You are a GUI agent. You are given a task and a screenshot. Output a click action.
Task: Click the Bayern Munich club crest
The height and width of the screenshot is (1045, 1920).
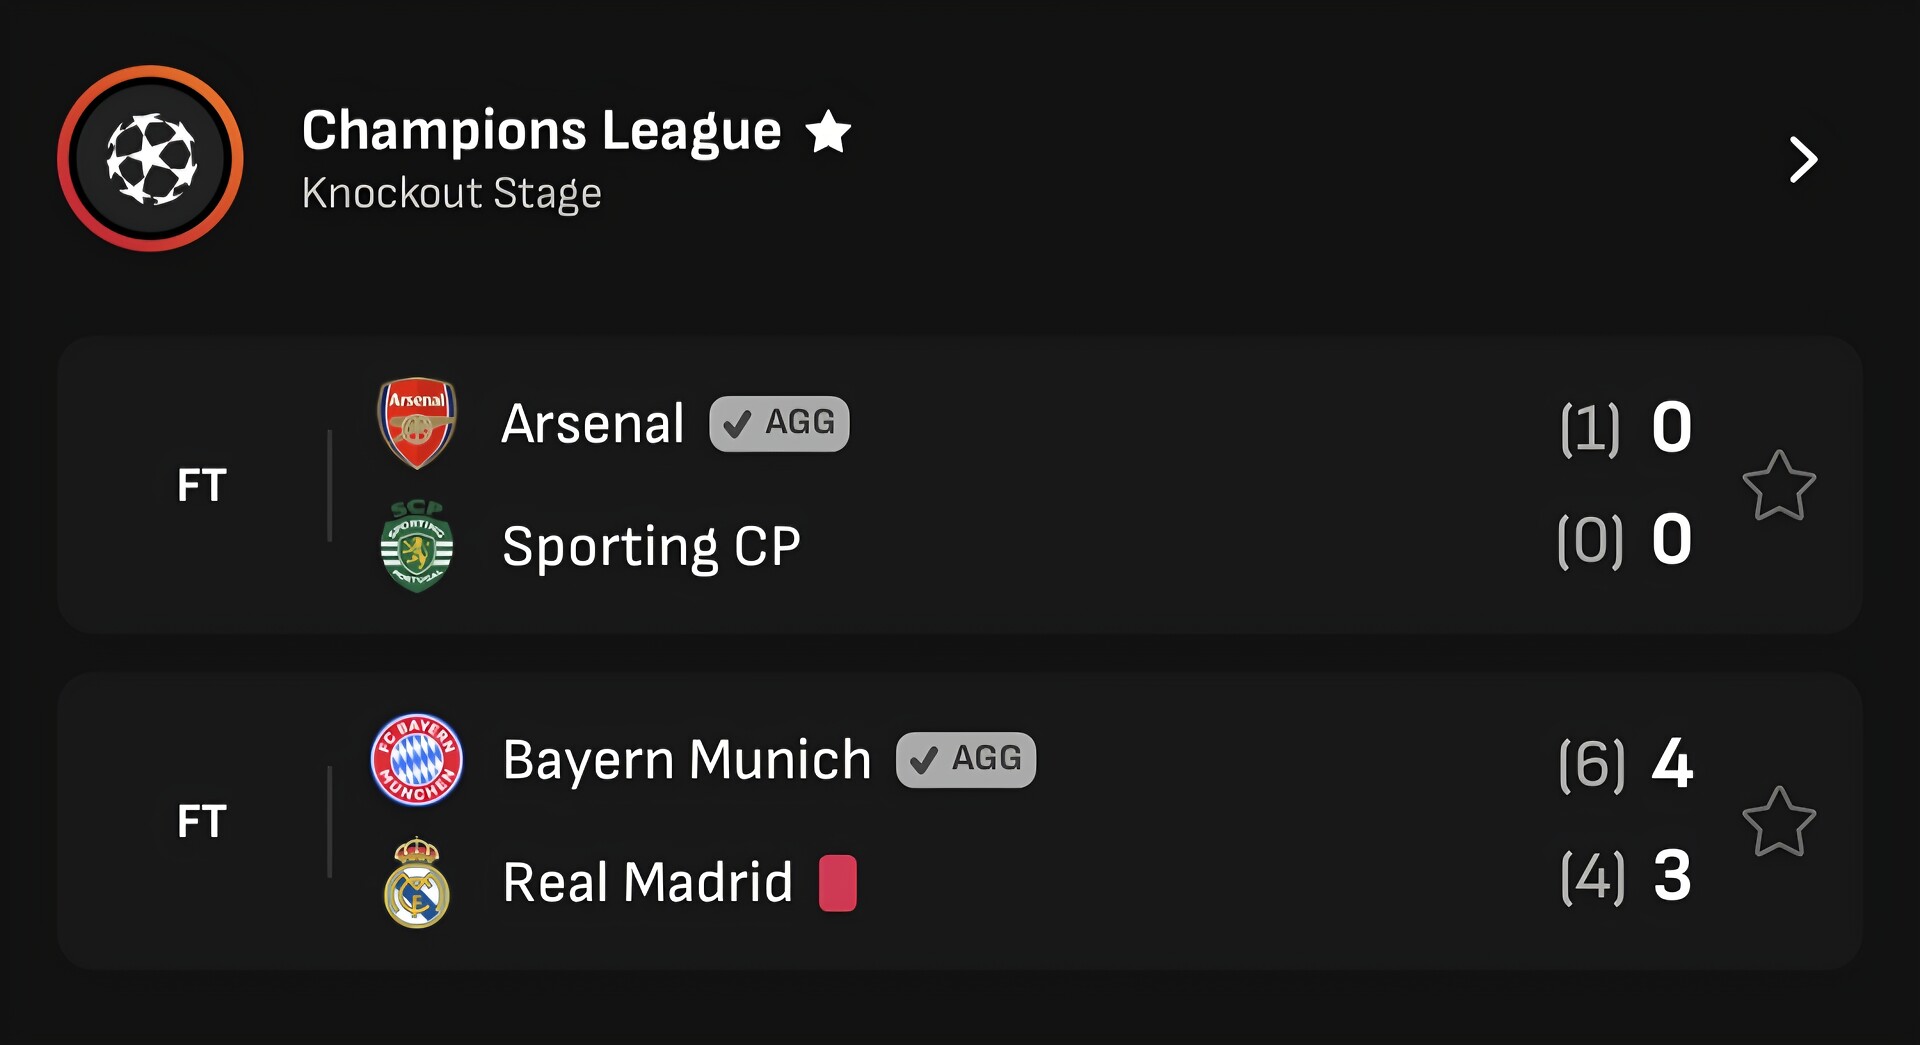tap(417, 760)
